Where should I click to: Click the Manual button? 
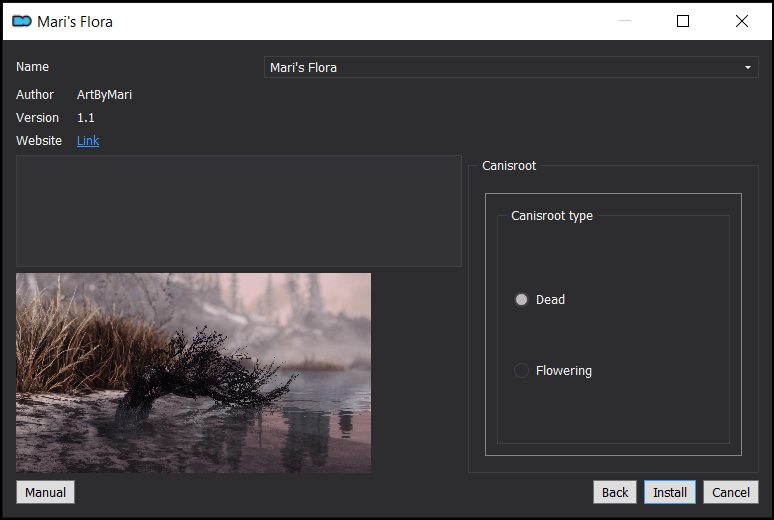click(x=45, y=492)
